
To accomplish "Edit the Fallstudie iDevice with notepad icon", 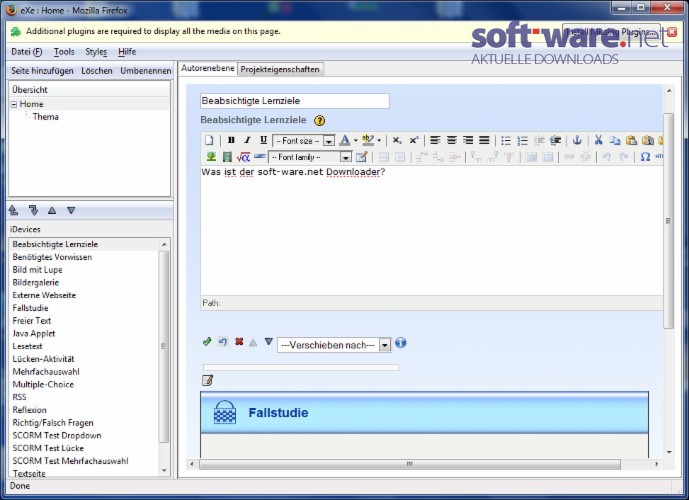I will point(207,380).
